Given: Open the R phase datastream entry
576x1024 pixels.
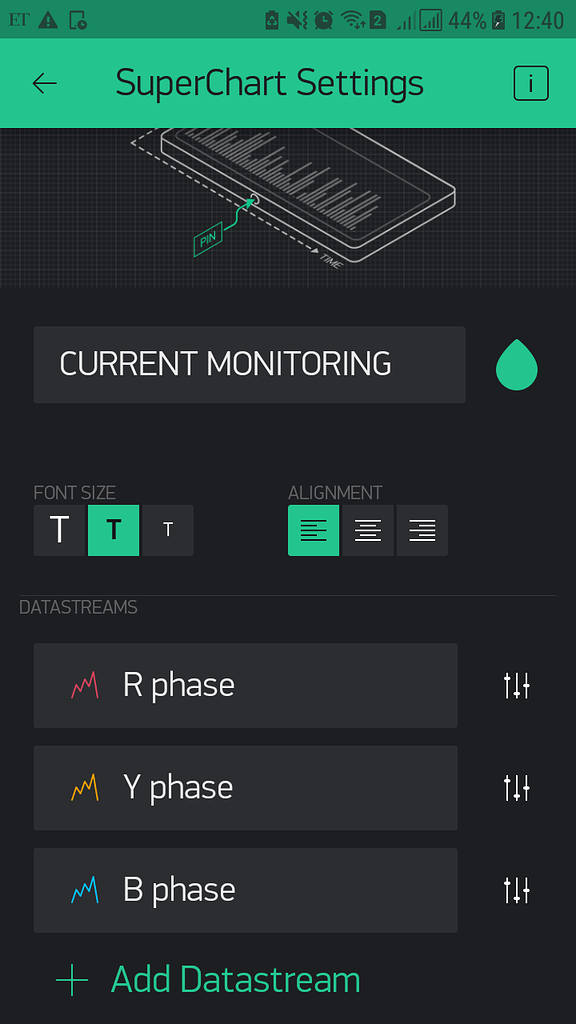Looking at the screenshot, I should point(246,686).
